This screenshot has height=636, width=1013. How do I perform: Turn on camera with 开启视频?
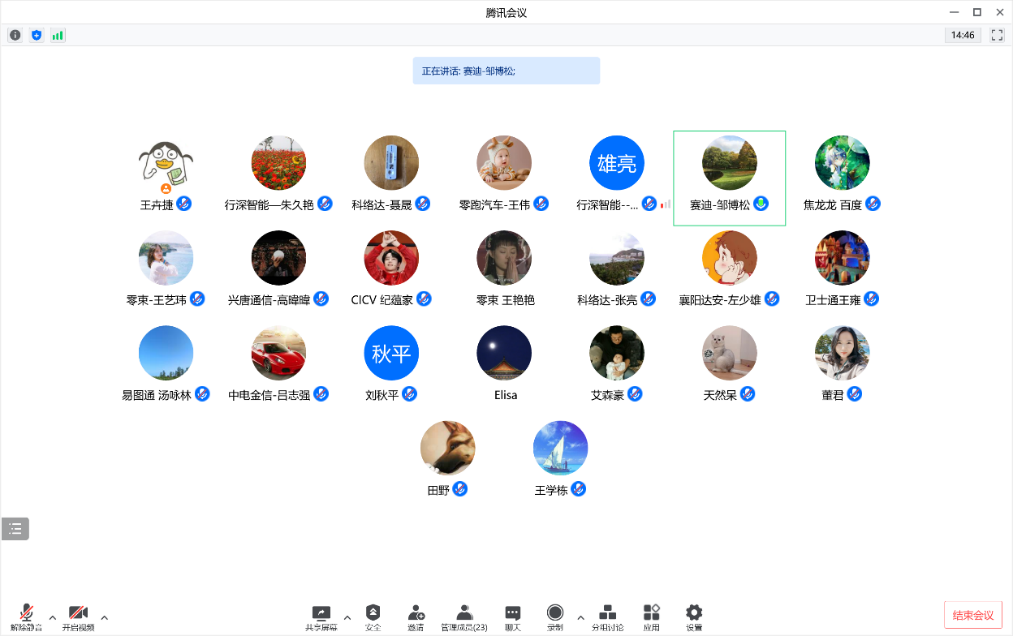point(78,617)
